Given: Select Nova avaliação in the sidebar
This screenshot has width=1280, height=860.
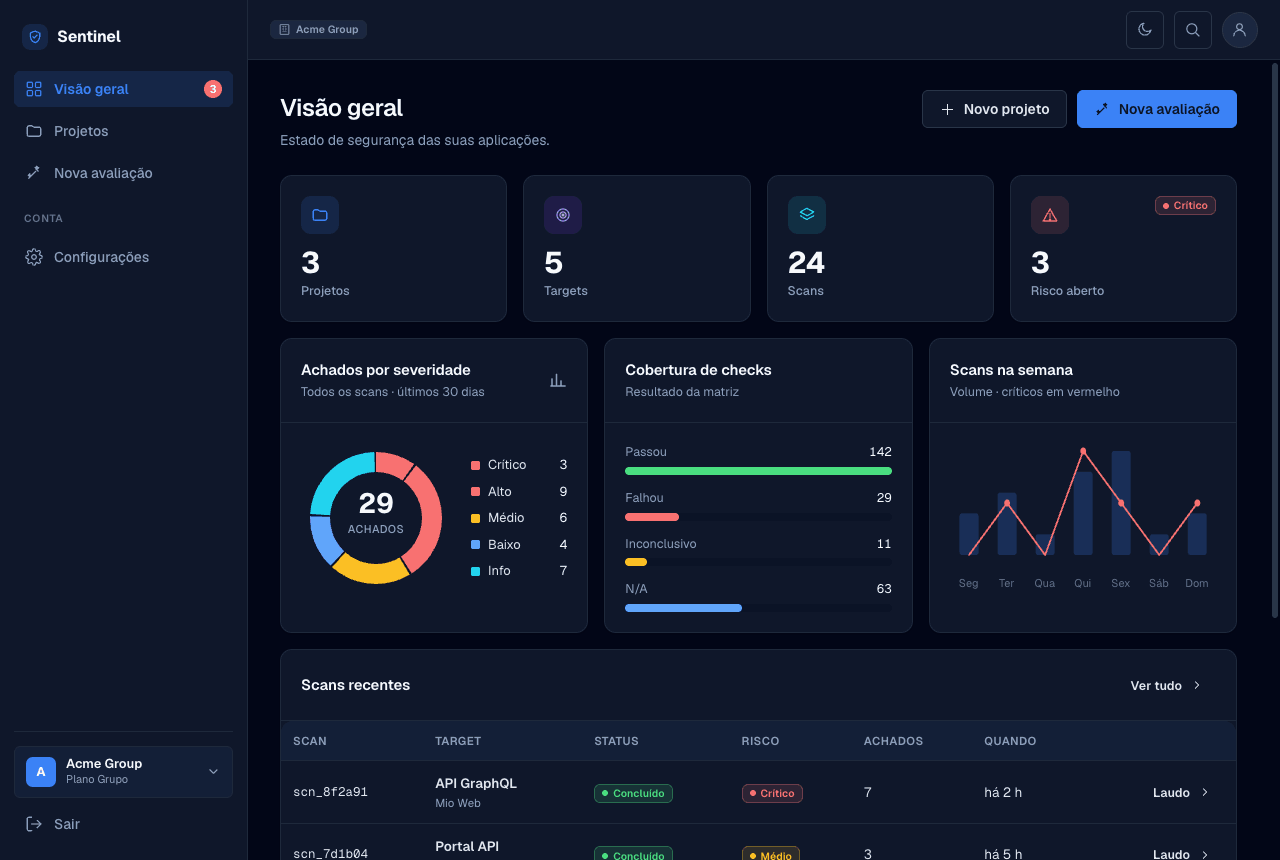Looking at the screenshot, I should point(124,173).
